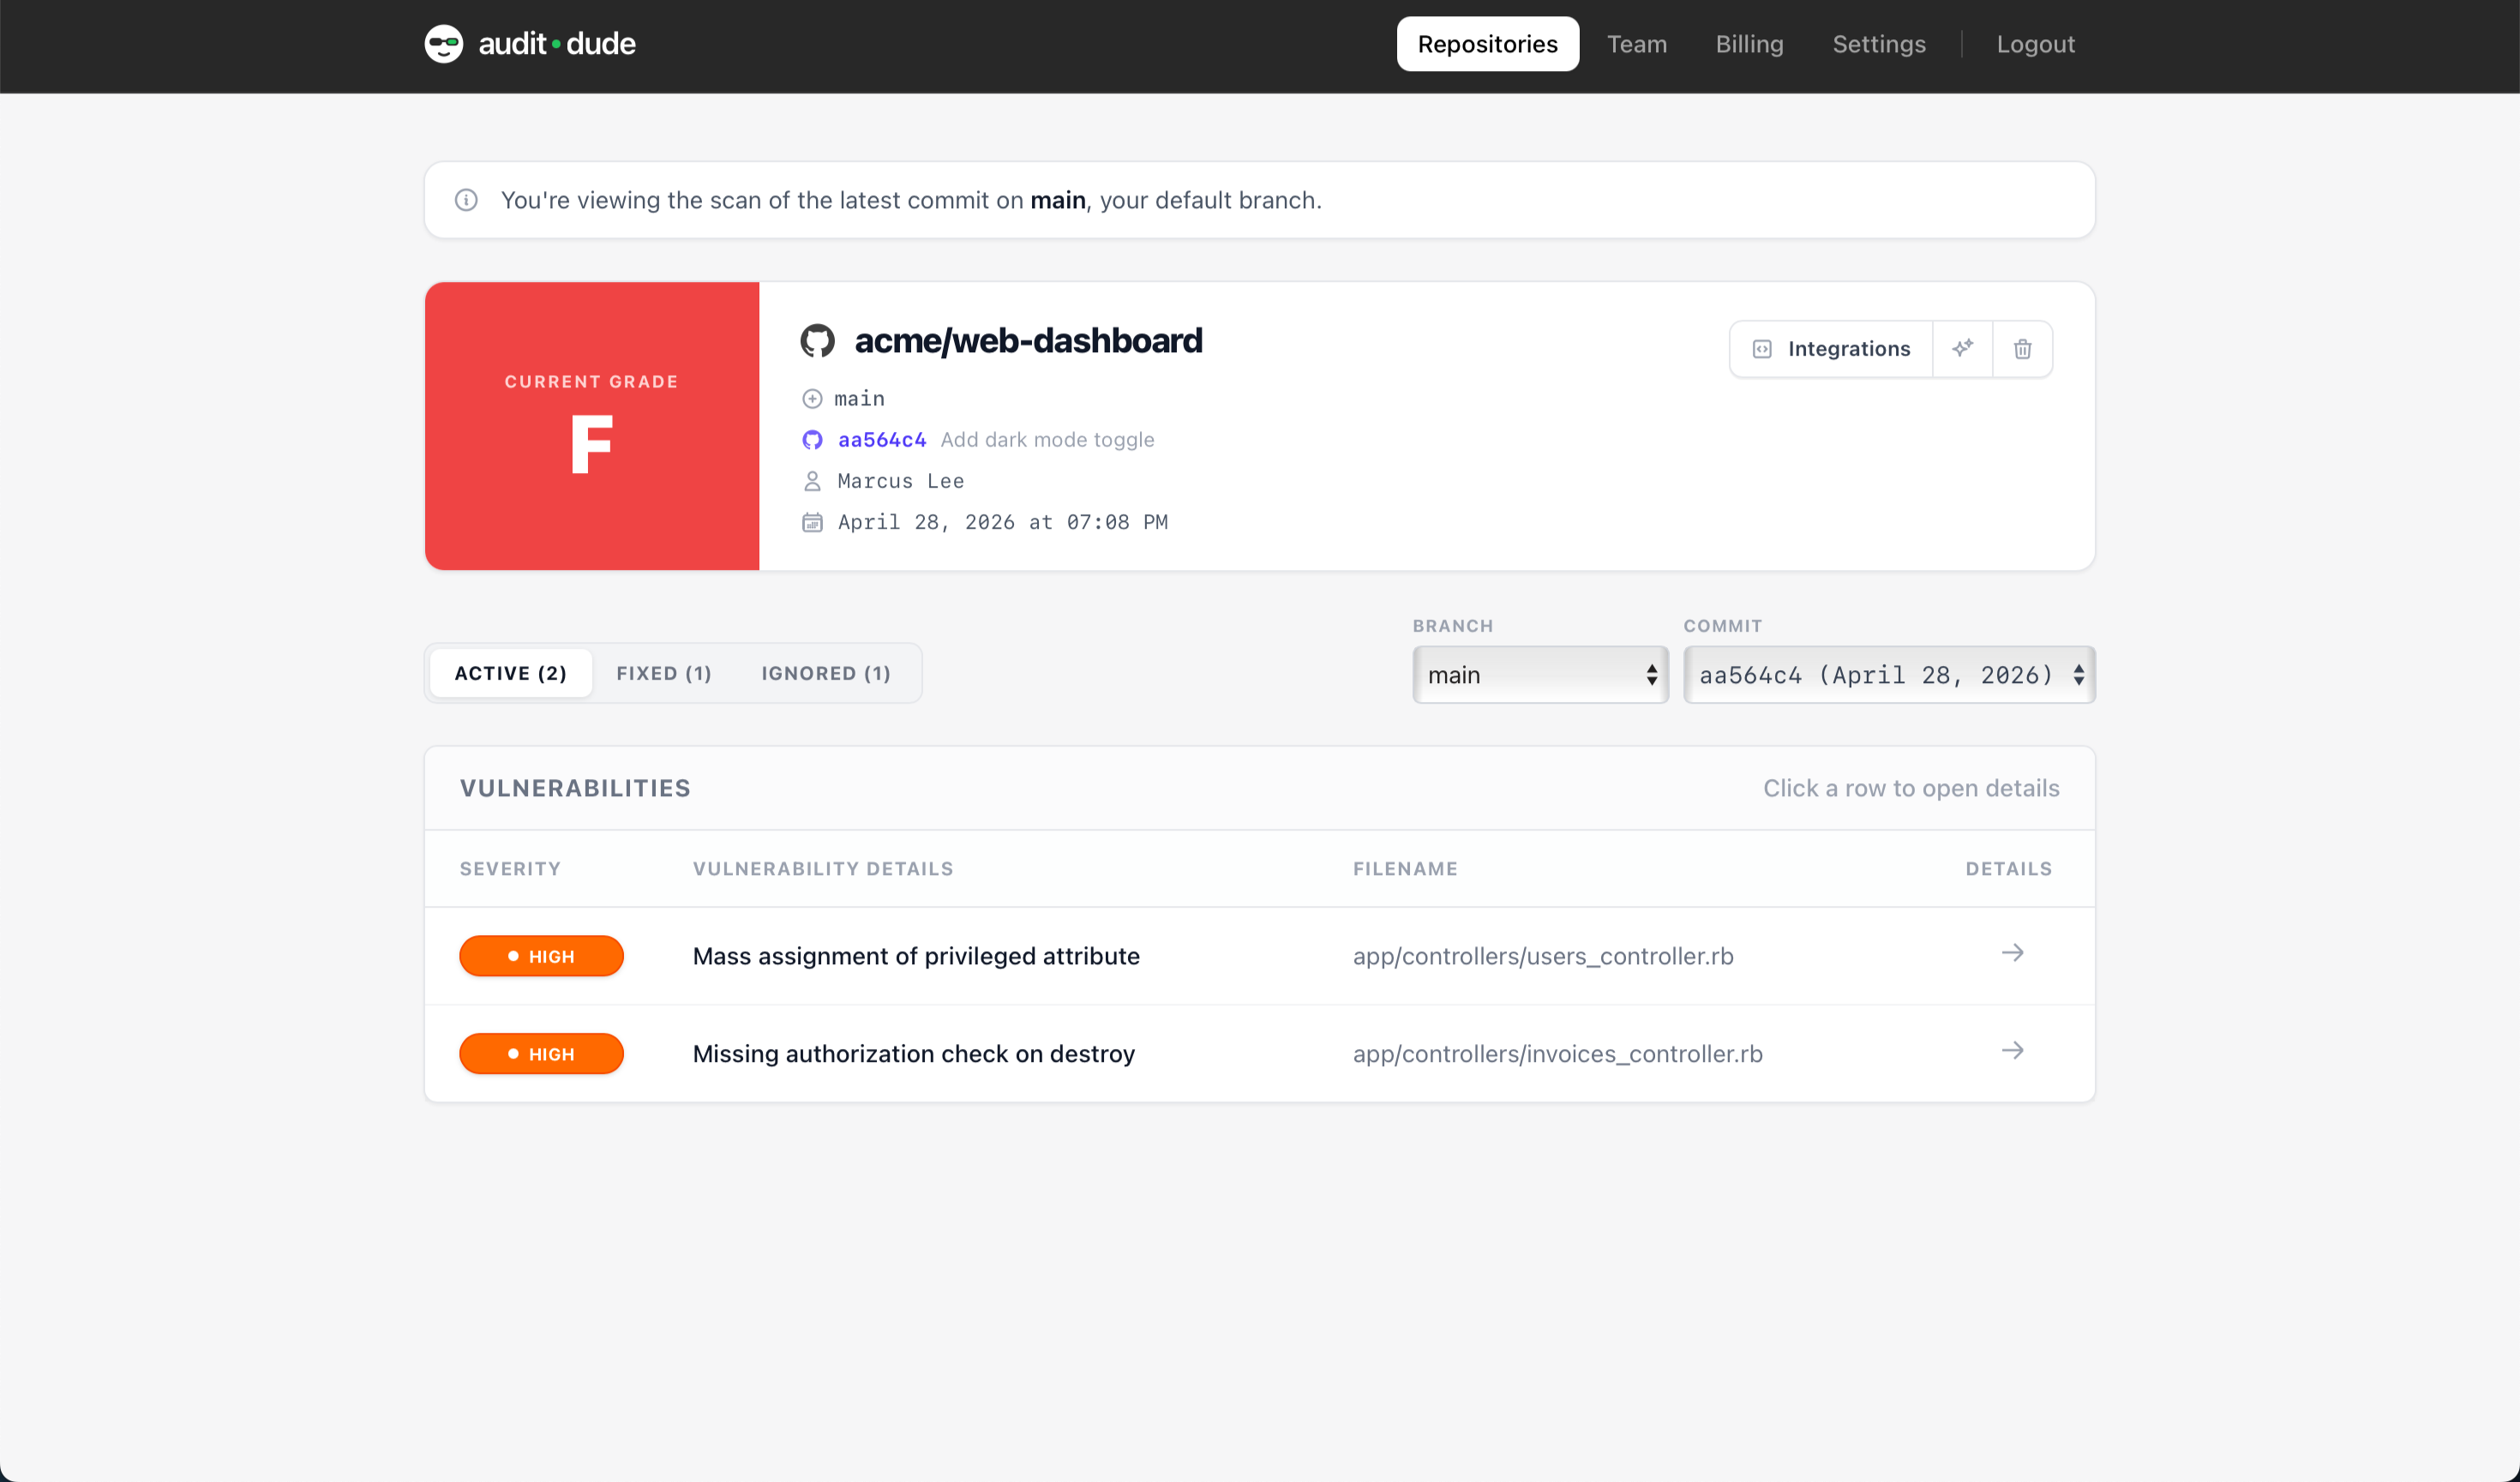Click the Marcus Lee author name
This screenshot has height=1482, width=2520.
[900, 481]
